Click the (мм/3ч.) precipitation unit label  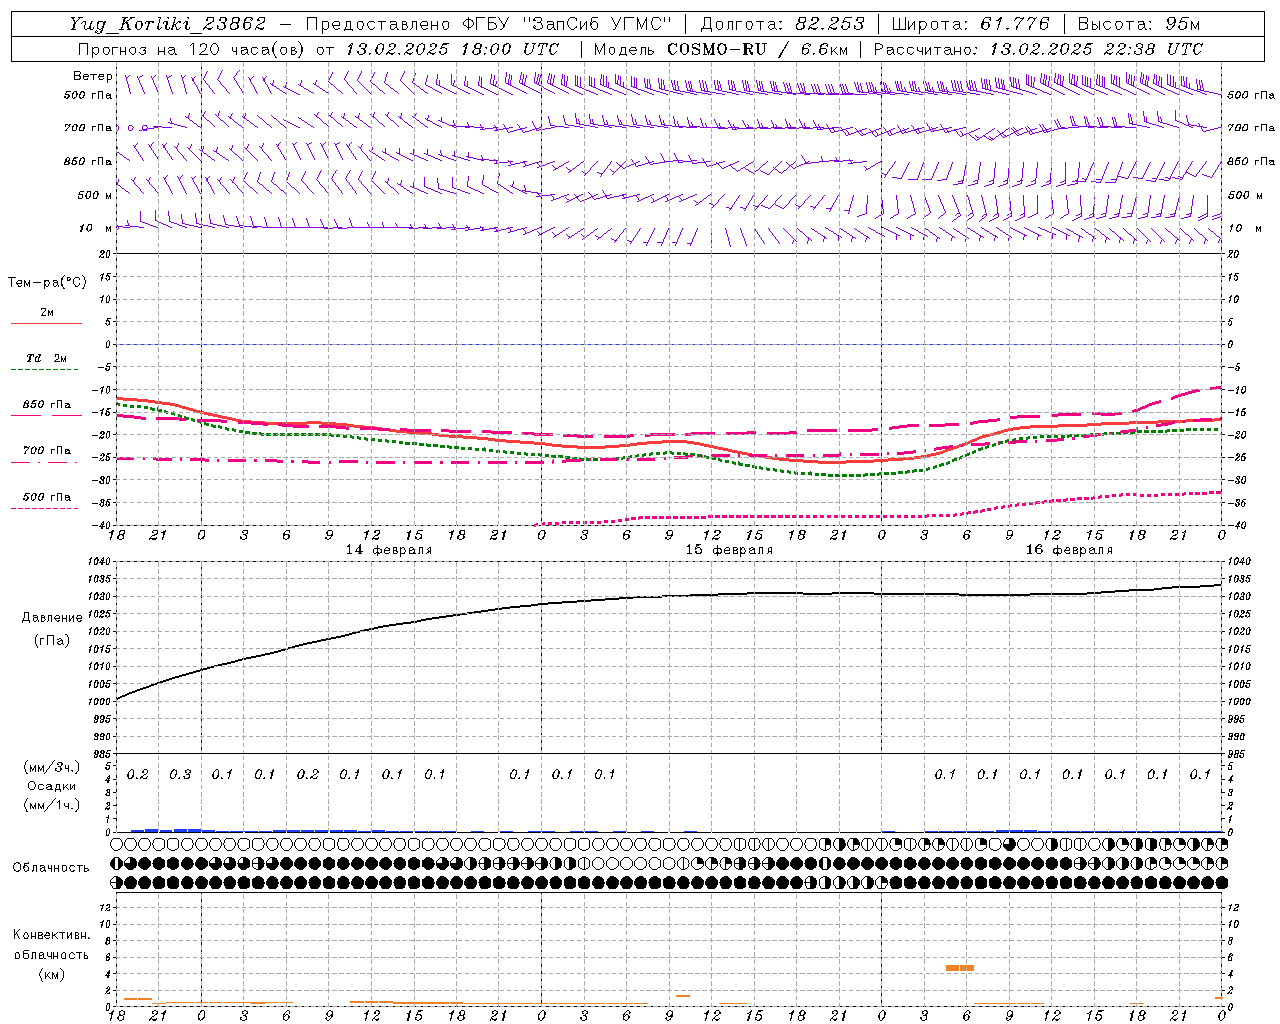[52, 767]
